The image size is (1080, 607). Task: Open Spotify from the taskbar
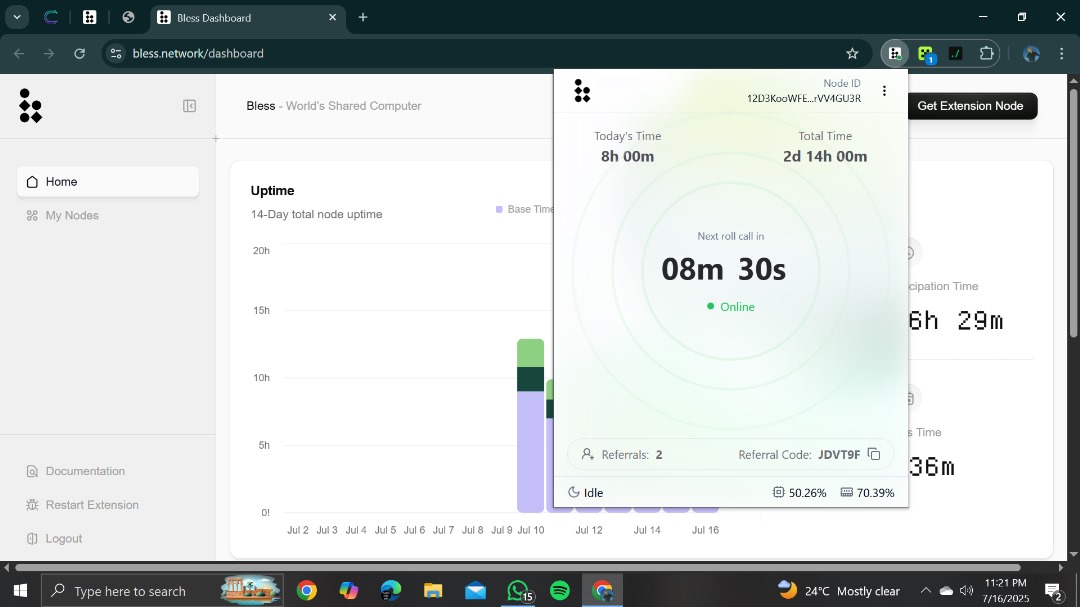point(560,590)
